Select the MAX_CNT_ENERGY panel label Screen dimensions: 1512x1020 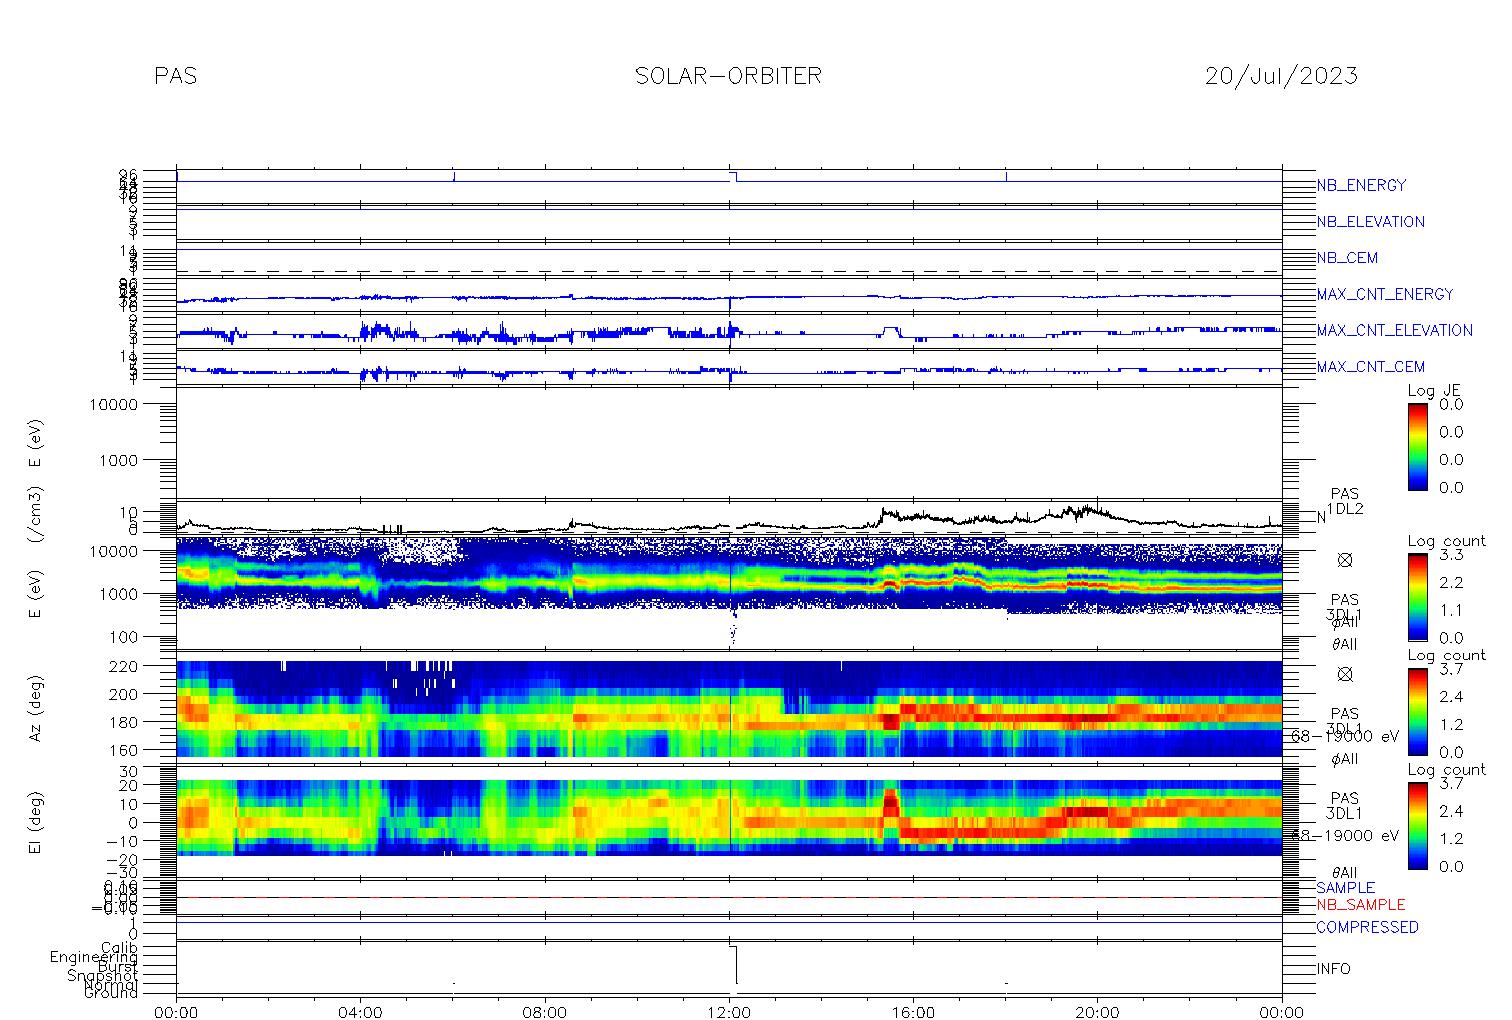tap(1384, 294)
